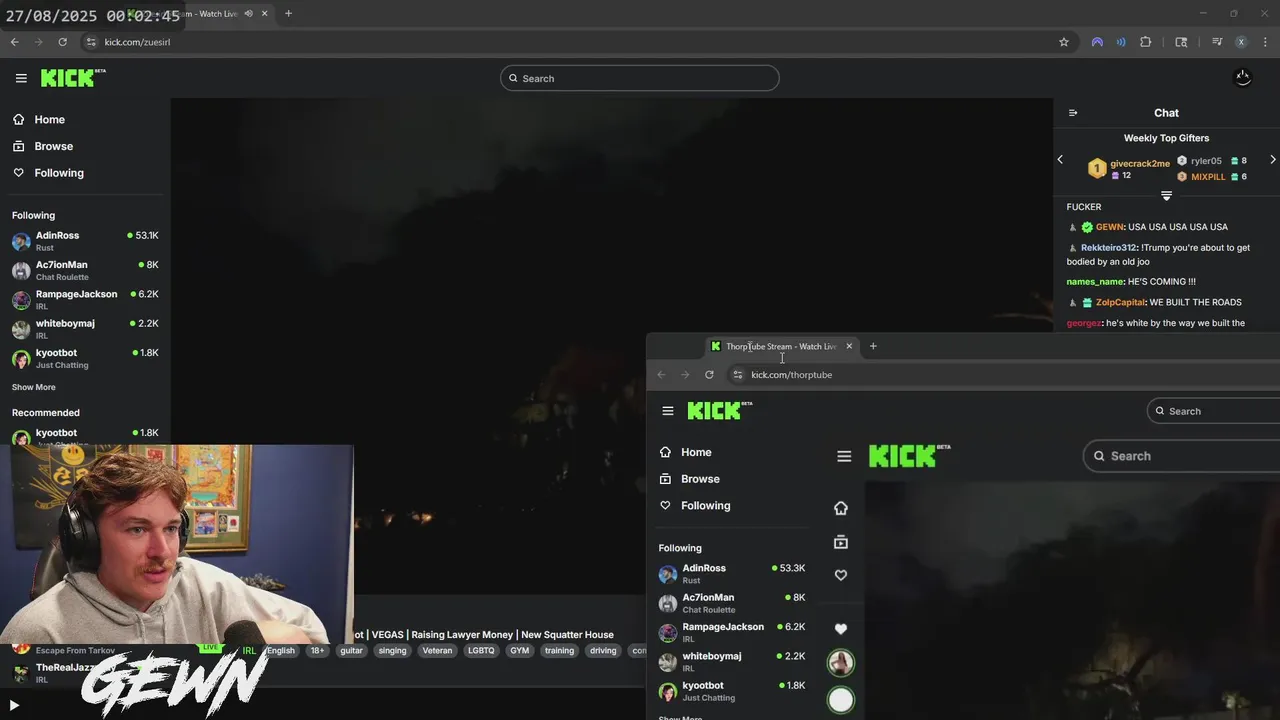Image resolution: width=1280 pixels, height=720 pixels.
Task: Open kyootbot under Recommended in main window
Action: (85, 436)
